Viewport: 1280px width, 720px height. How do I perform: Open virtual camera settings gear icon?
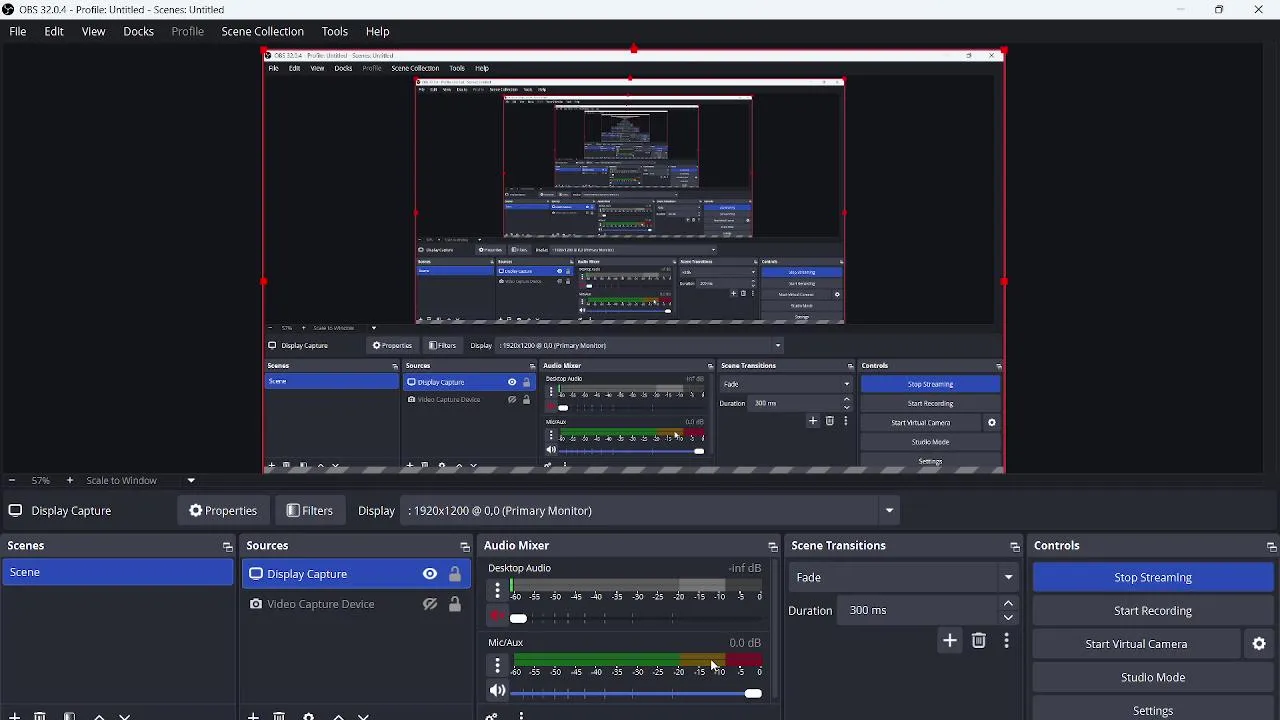pos(1259,645)
